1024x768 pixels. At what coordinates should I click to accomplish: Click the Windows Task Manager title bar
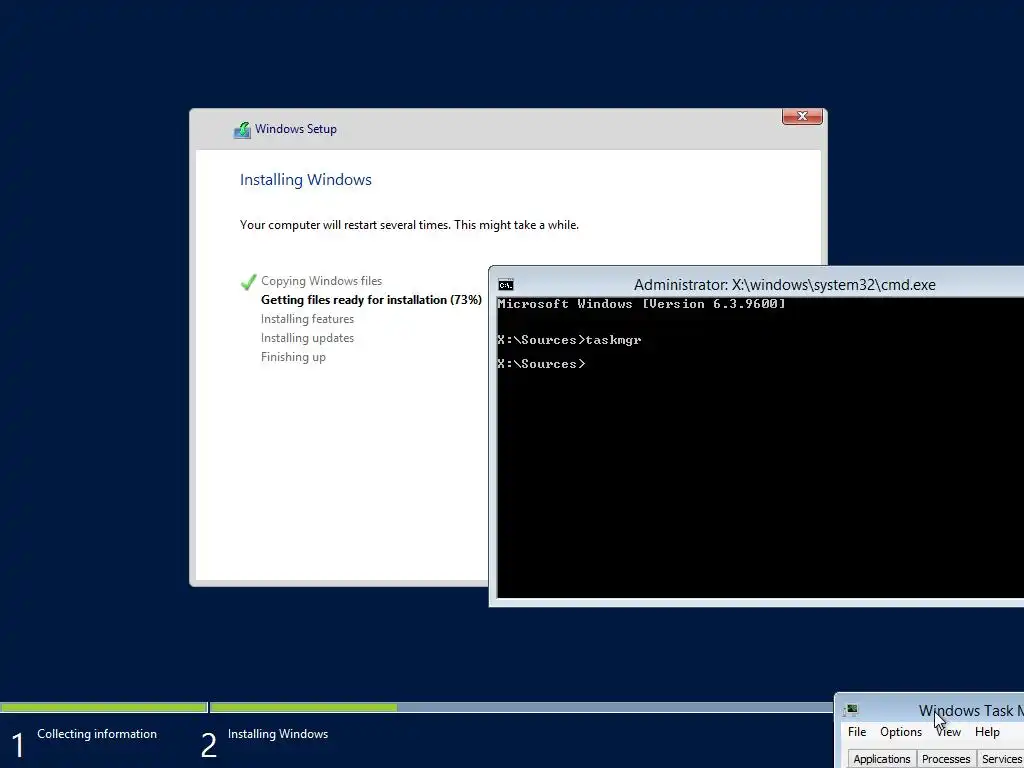click(x=930, y=710)
